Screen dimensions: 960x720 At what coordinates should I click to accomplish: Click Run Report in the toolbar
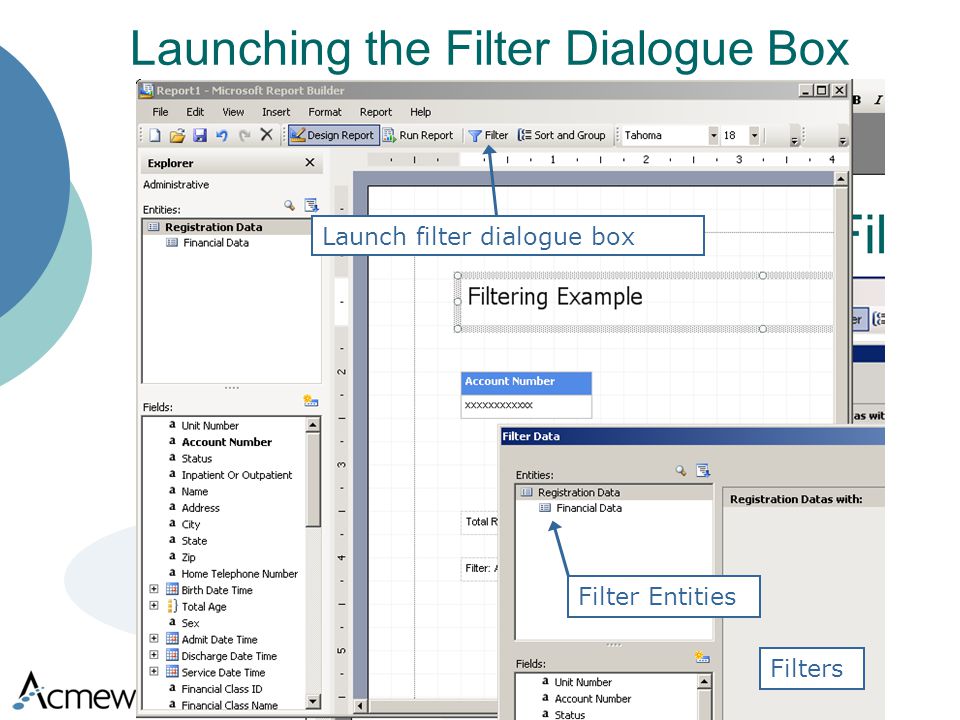point(418,135)
